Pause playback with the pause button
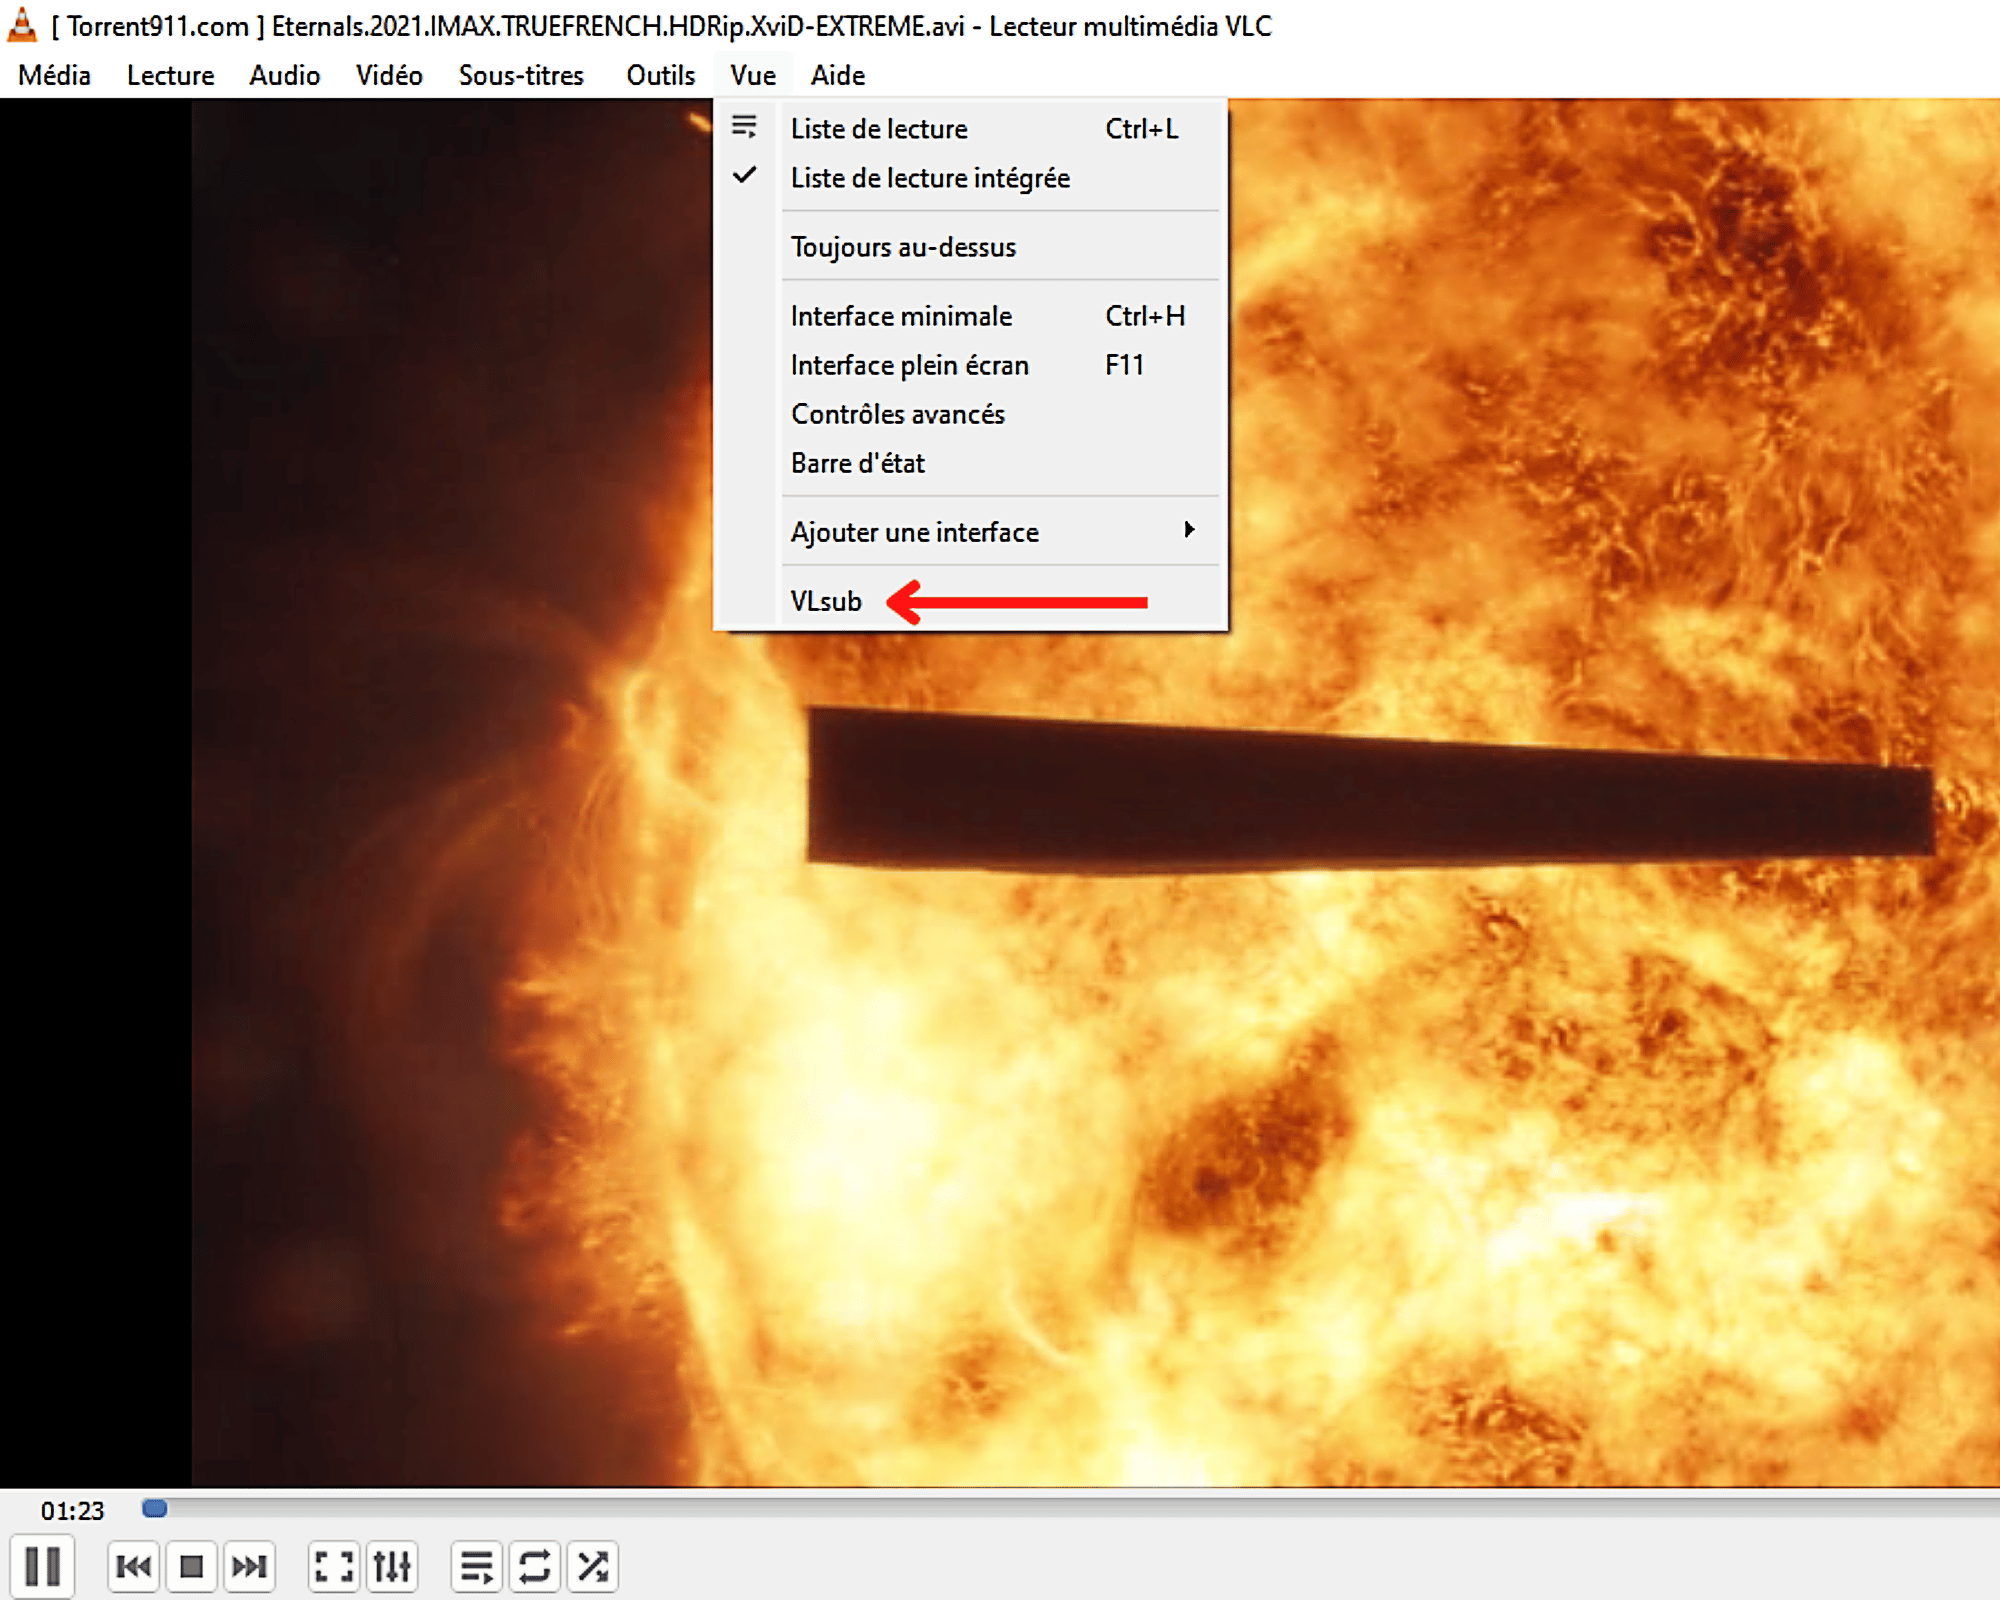 (x=42, y=1566)
